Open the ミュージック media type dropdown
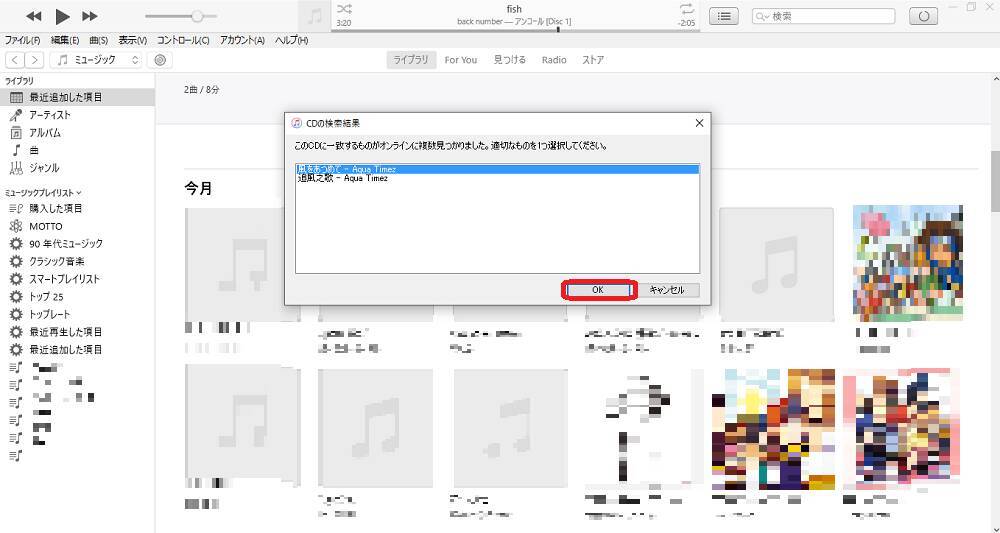 point(98,60)
